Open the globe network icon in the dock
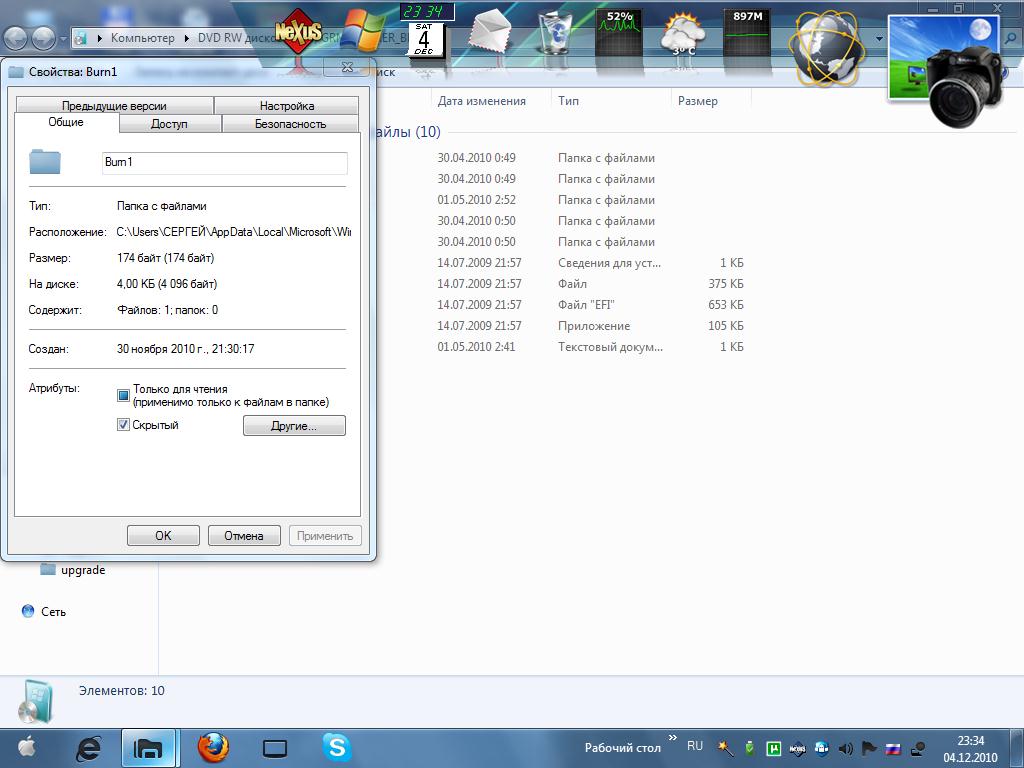Screen dimensions: 1024x768 (x=825, y=47)
